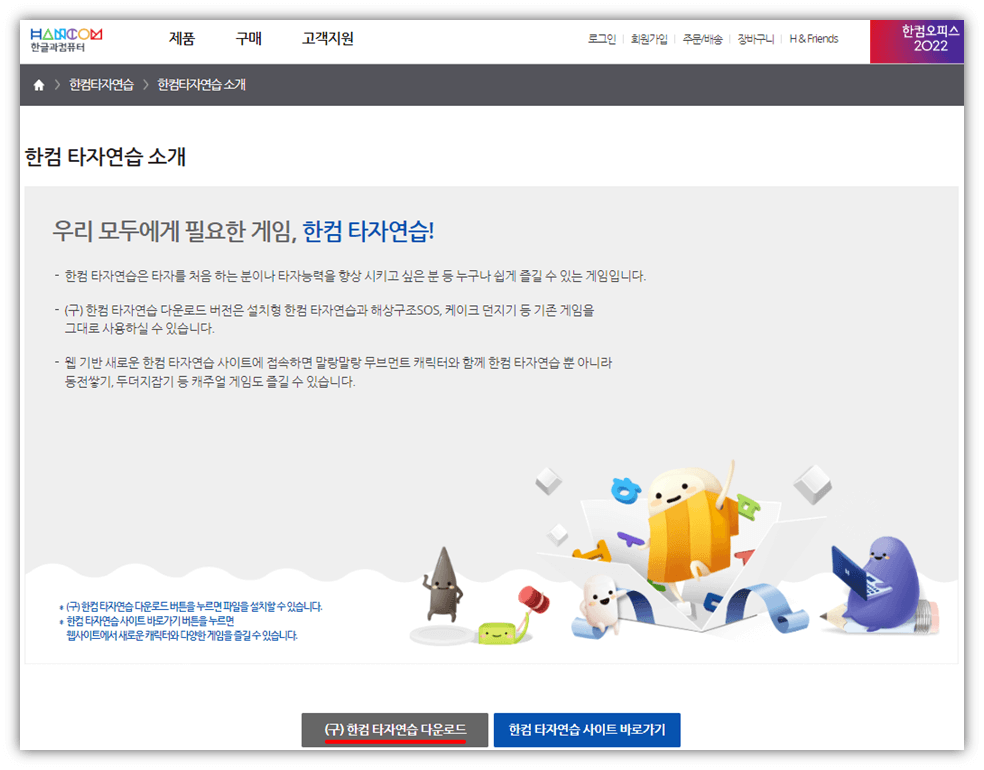Click the note about 사이트 바로가기 버튼
Image resolution: width=984 pixels, height=770 pixels.
click(x=179, y=628)
